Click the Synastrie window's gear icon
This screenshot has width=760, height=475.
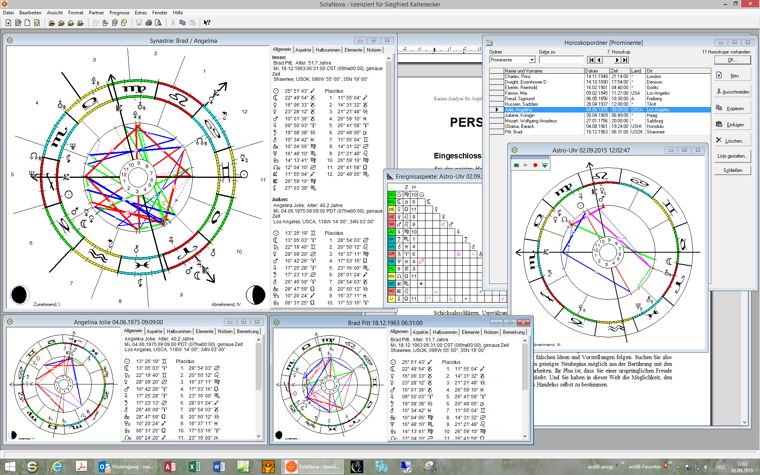tap(10, 41)
